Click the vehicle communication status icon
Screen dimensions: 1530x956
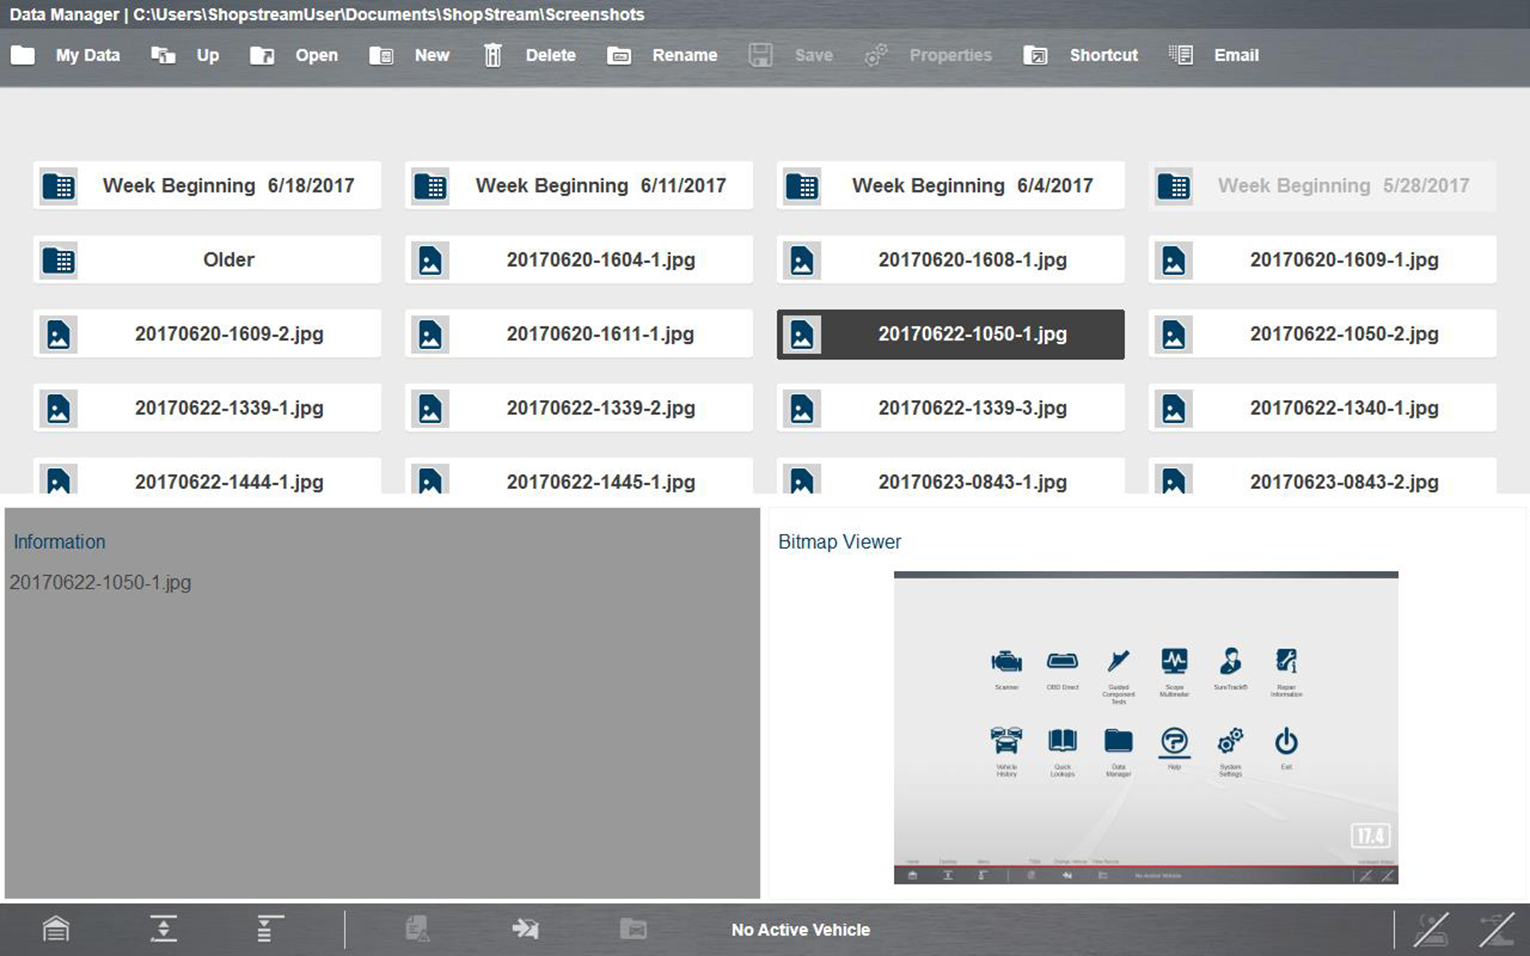(x=1431, y=929)
